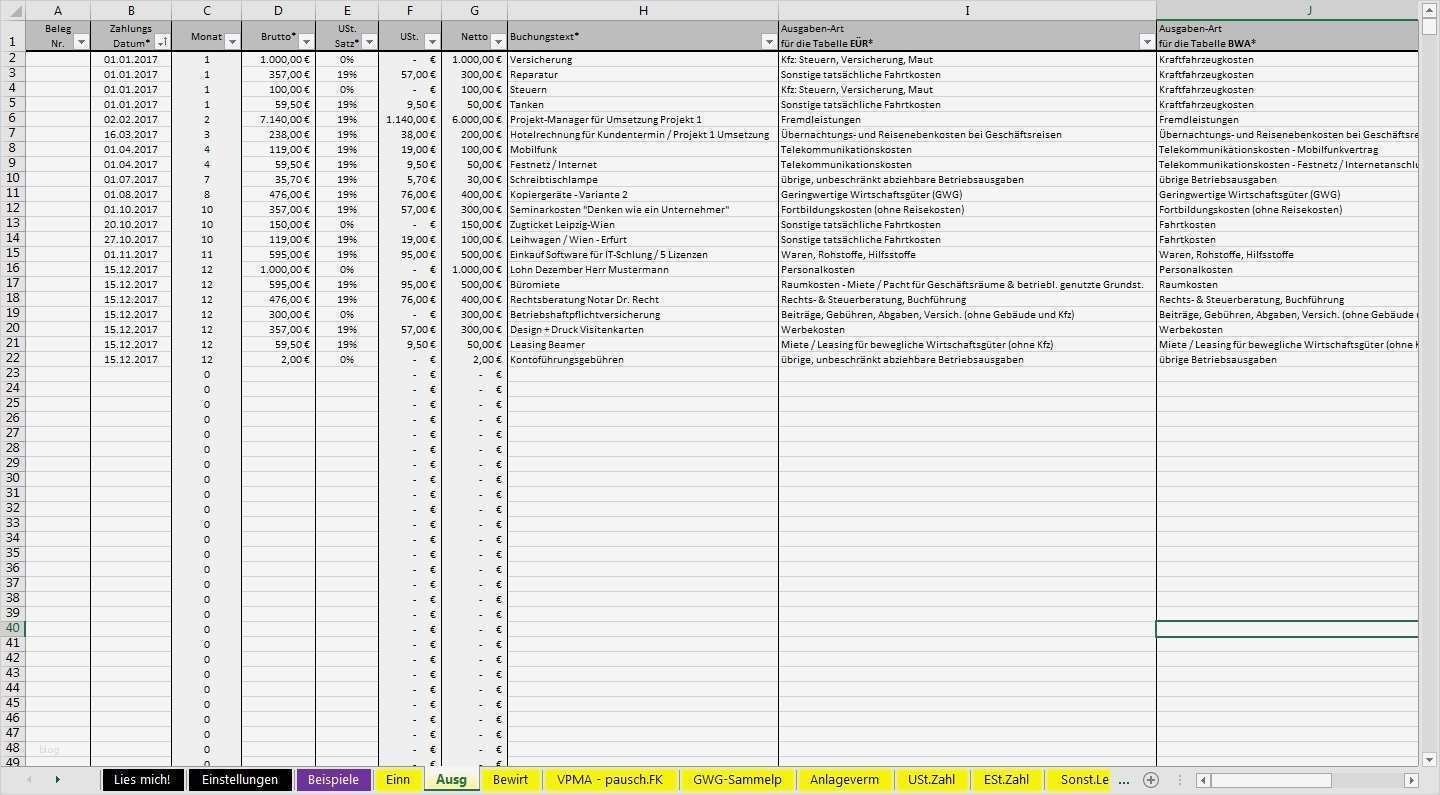Open the Buchungstext column filter dropdown
Image resolution: width=1440 pixels, height=795 pixels.
click(771, 41)
